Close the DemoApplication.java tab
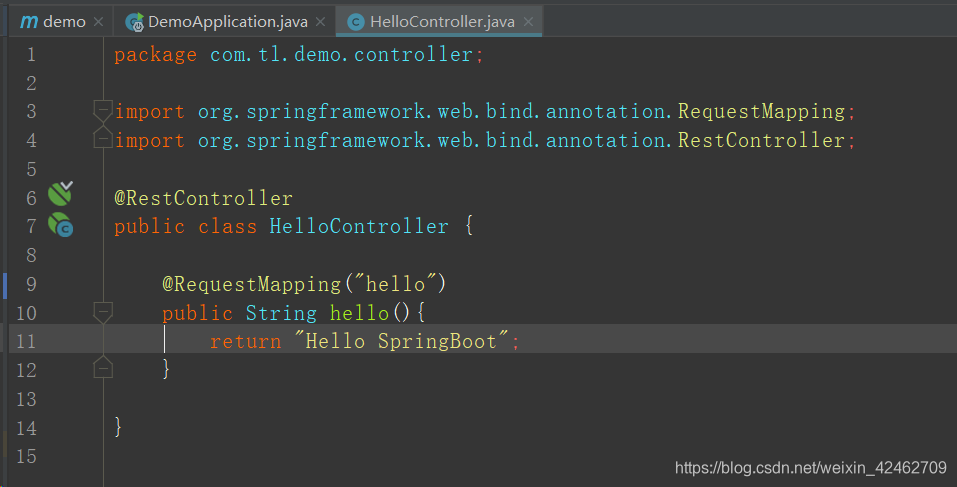The width and height of the screenshot is (957, 487). [x=320, y=22]
